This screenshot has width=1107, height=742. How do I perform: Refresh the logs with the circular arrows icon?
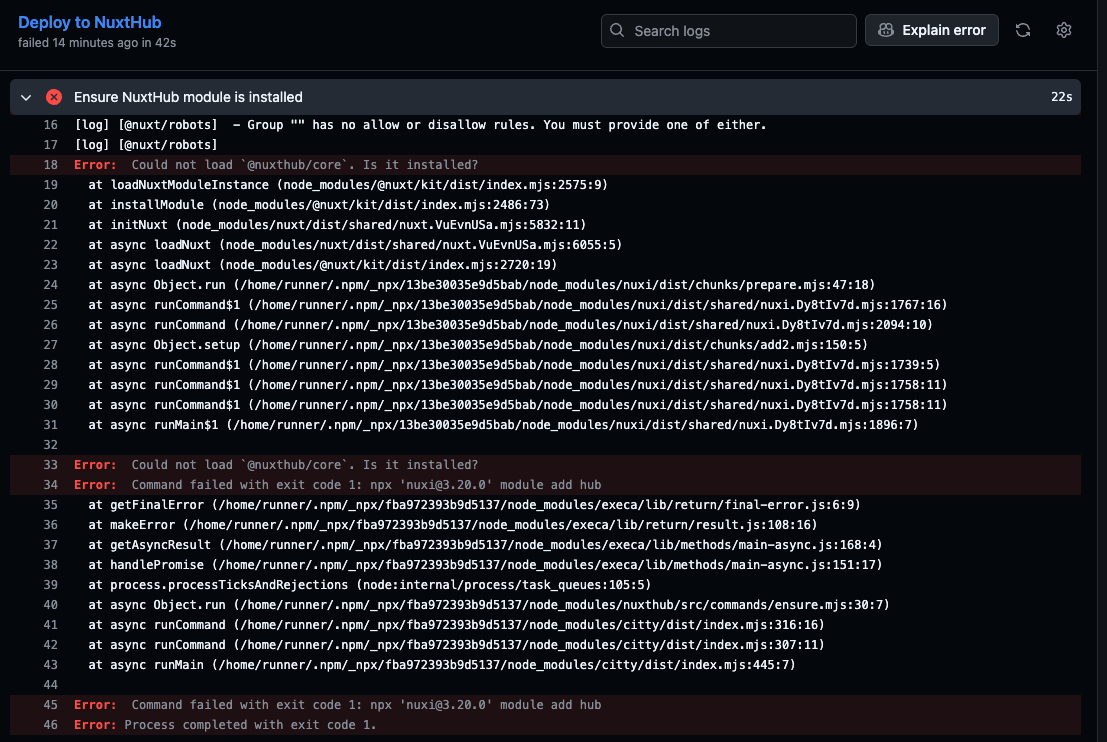tap(1023, 30)
